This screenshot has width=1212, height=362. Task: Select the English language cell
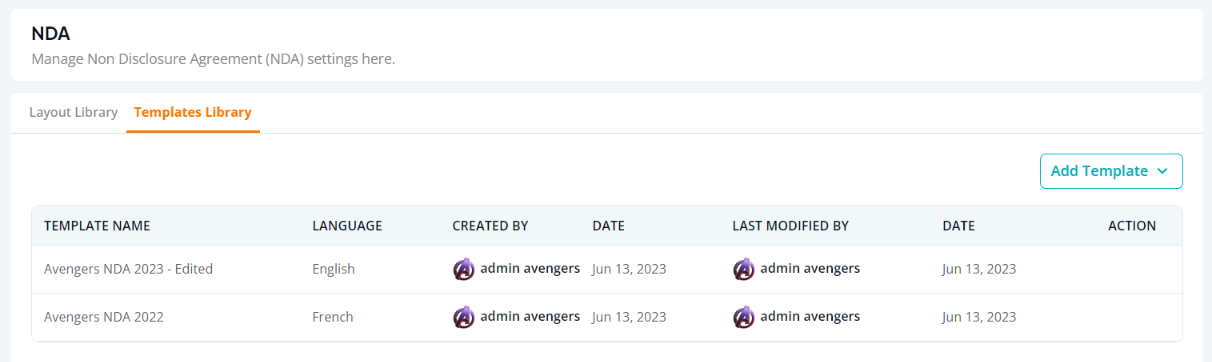[x=333, y=269]
